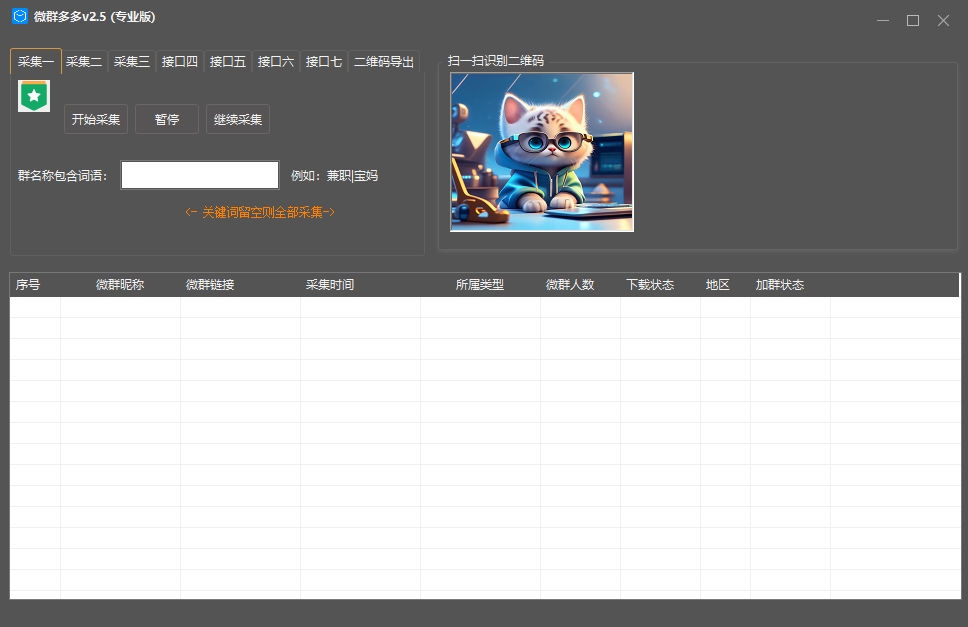Maximize the 微群多多 window
968x627 pixels.
[913, 20]
